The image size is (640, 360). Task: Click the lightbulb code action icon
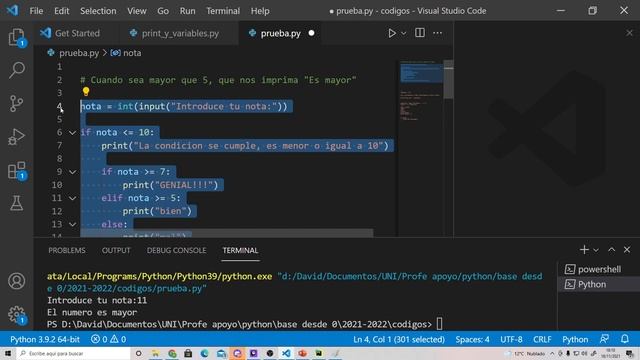[86, 92]
